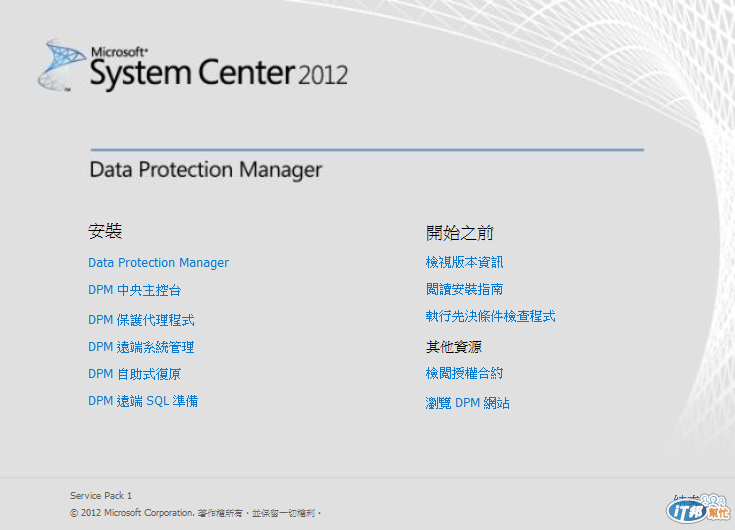
Task: Click the 開始之前 section heading
Action: [x=460, y=233]
